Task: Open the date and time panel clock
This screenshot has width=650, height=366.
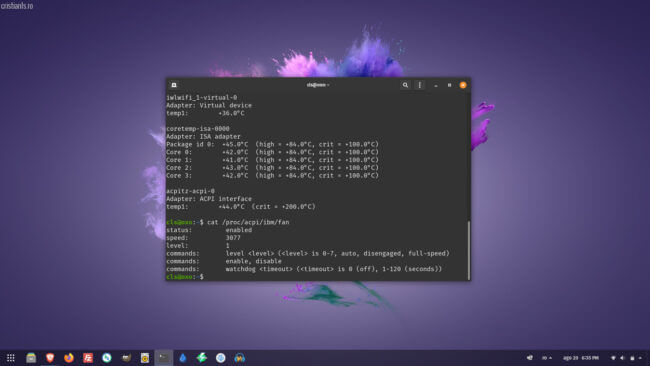Action: pyautogui.click(x=581, y=358)
